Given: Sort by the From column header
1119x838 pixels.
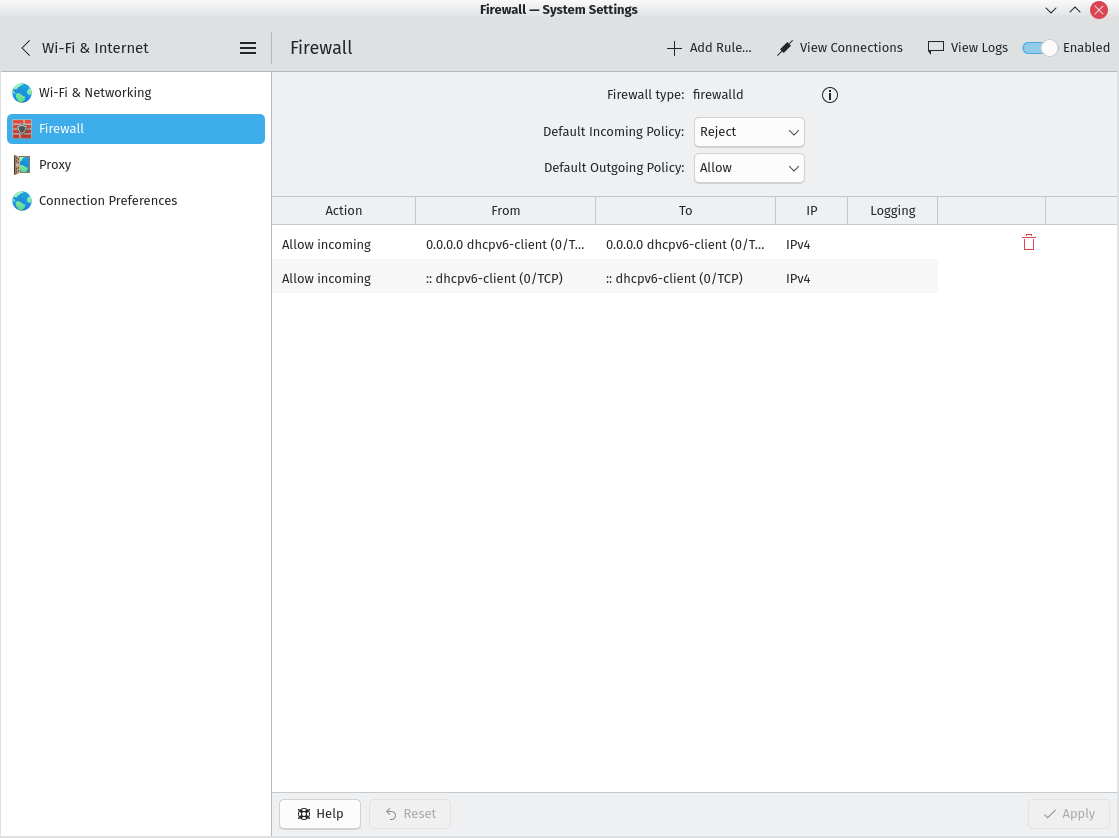Looking at the screenshot, I should pyautogui.click(x=505, y=211).
